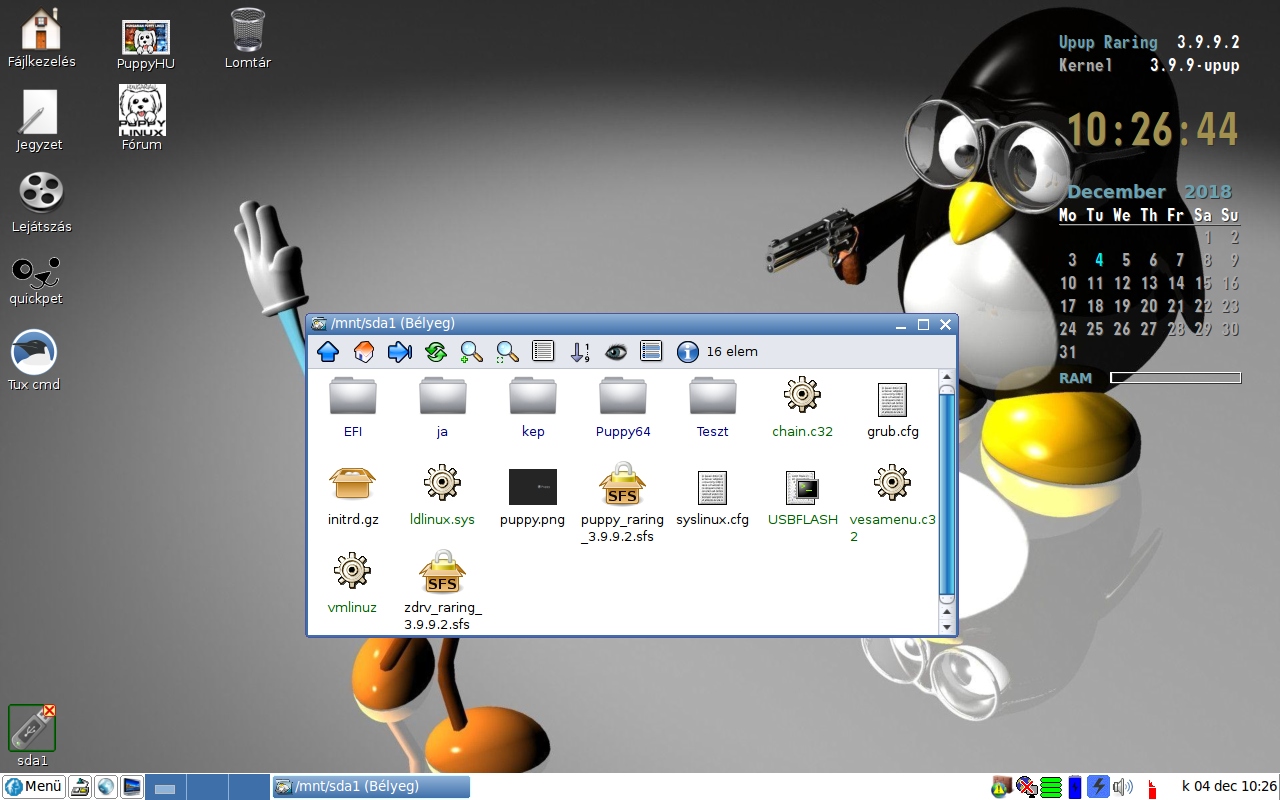Click the taskbar clock k 04 dec 10:26

pos(1229,787)
